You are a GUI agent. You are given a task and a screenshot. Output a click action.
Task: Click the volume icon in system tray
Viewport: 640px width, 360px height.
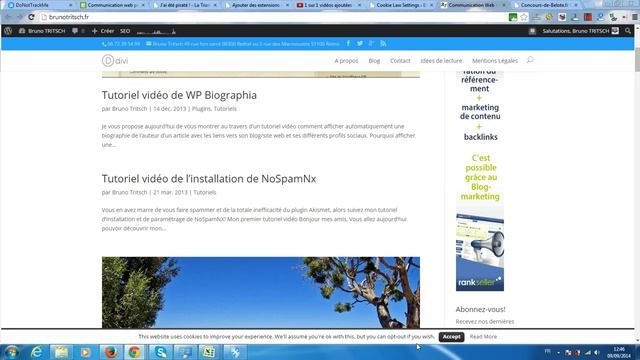coord(597,352)
